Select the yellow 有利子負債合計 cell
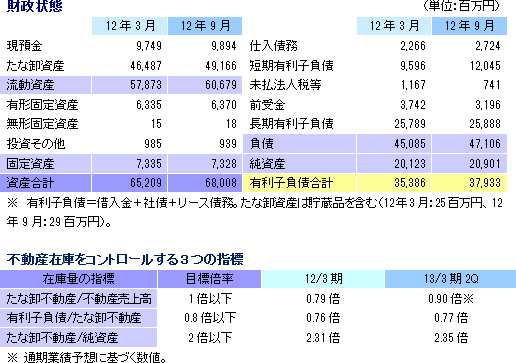The image size is (516, 363). 299,183
